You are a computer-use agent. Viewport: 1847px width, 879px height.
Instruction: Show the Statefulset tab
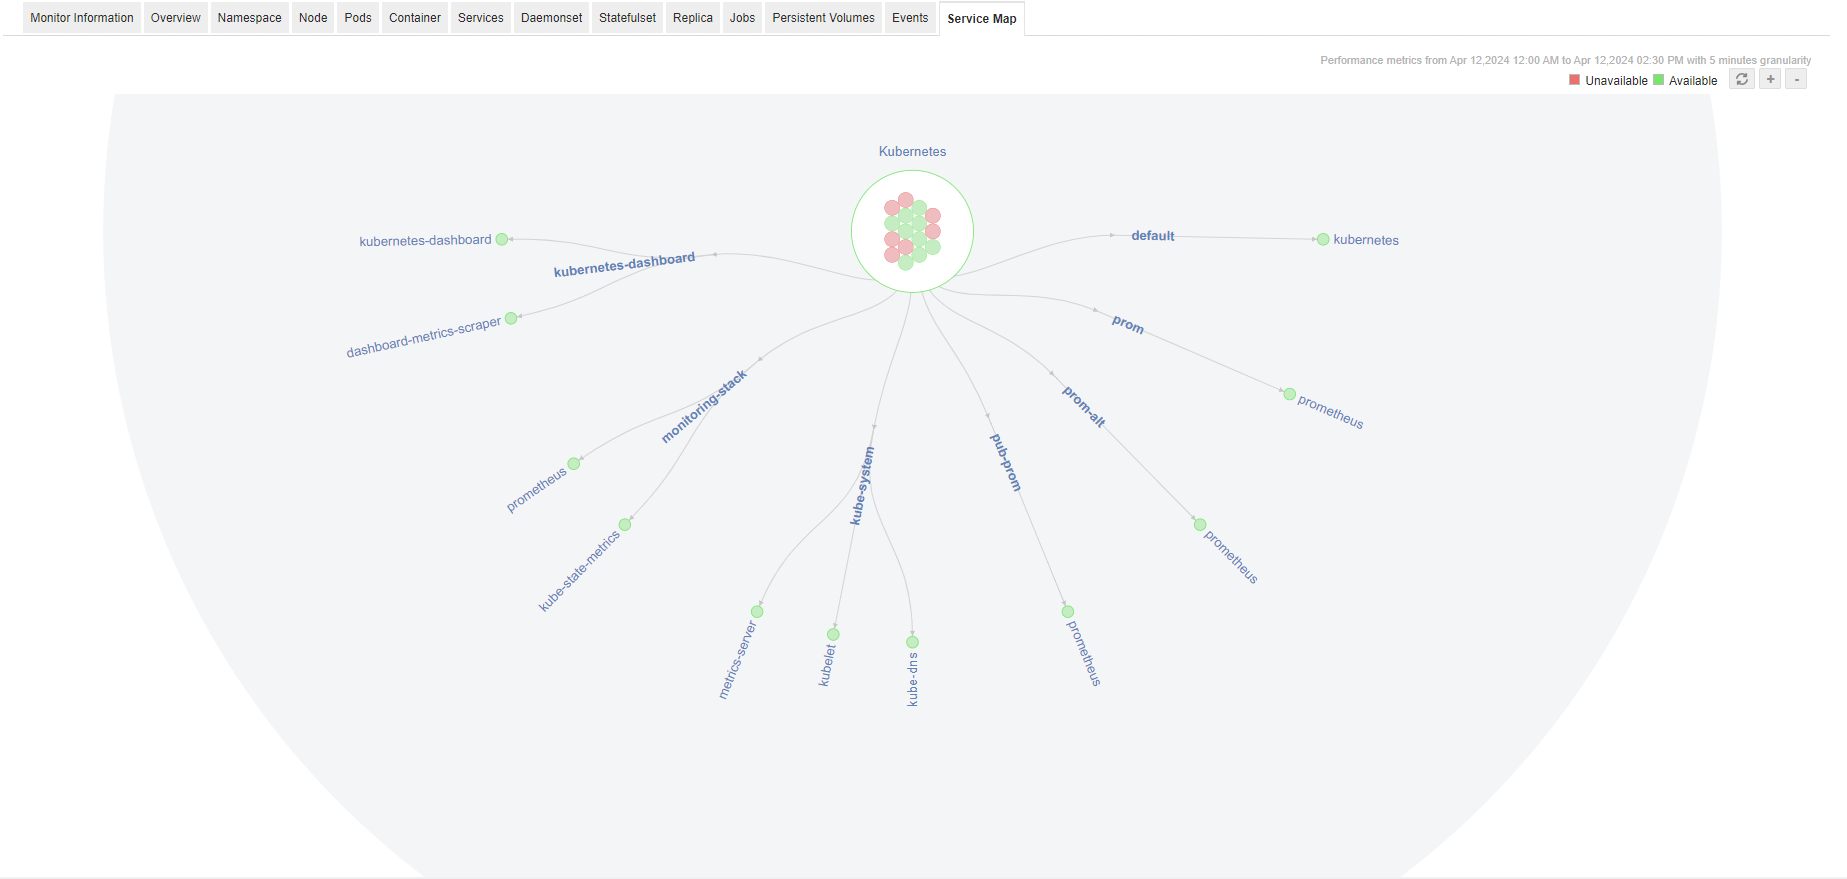click(628, 18)
